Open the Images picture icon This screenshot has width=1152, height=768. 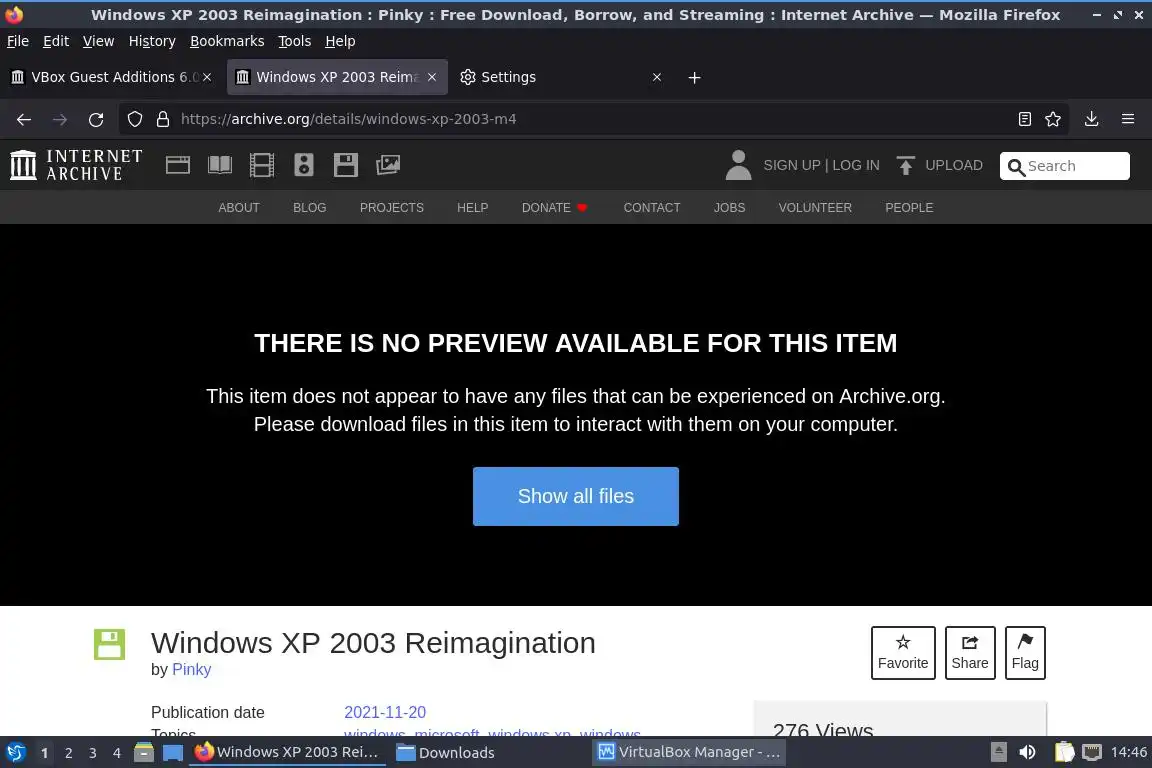point(388,165)
